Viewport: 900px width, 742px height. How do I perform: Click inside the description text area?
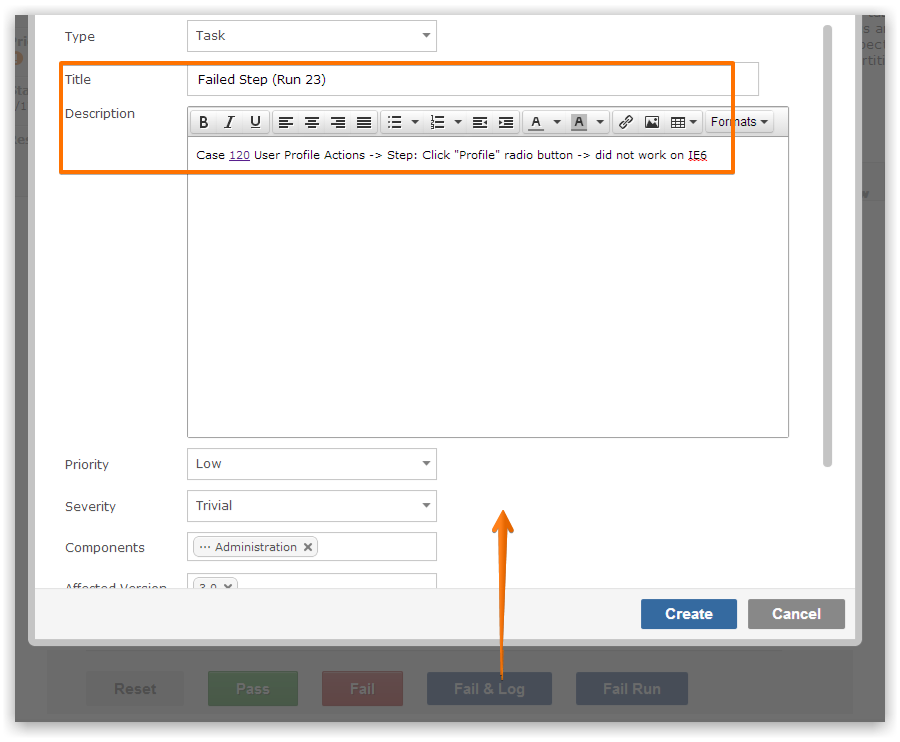(488, 287)
